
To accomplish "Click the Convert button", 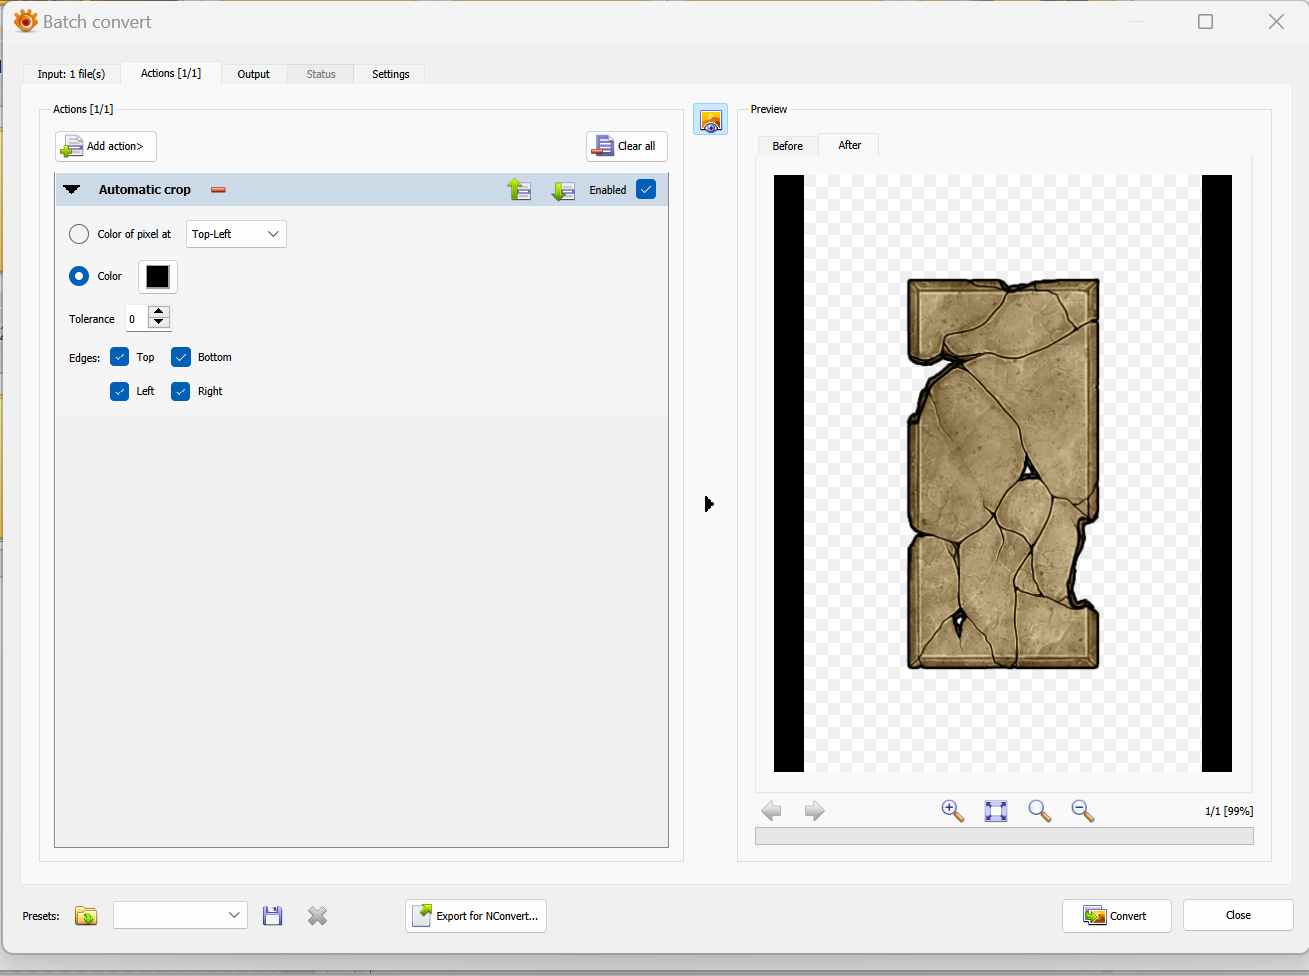I will pyautogui.click(x=1116, y=916).
